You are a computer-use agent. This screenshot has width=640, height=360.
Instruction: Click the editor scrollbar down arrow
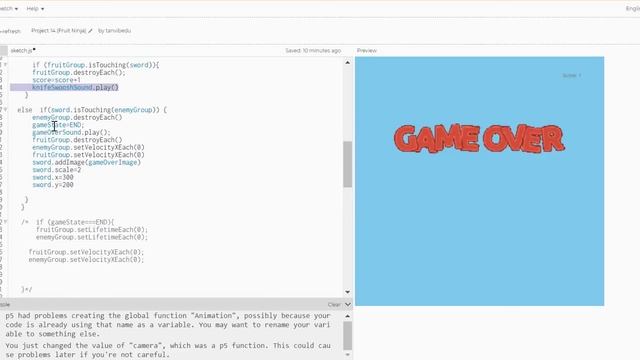tap(347, 292)
